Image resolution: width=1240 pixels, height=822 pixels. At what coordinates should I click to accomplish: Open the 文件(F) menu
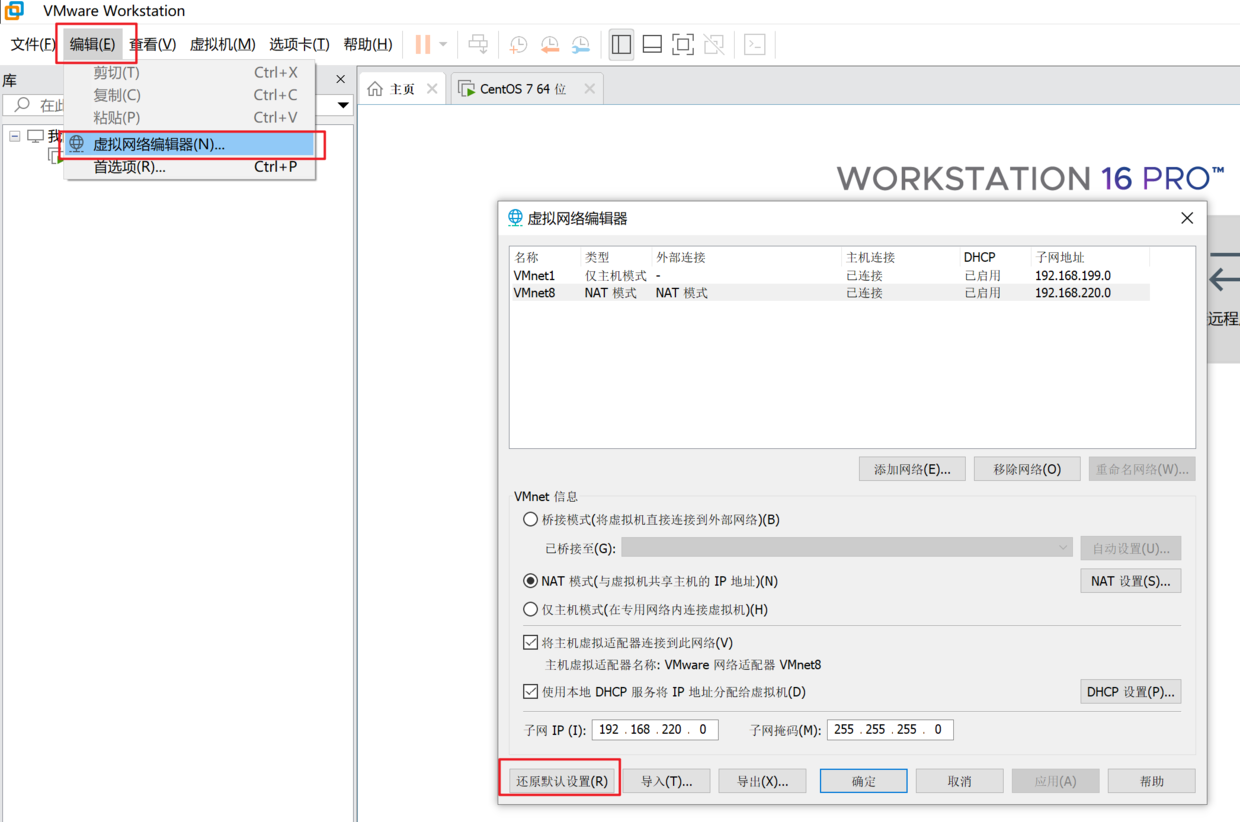[34, 44]
